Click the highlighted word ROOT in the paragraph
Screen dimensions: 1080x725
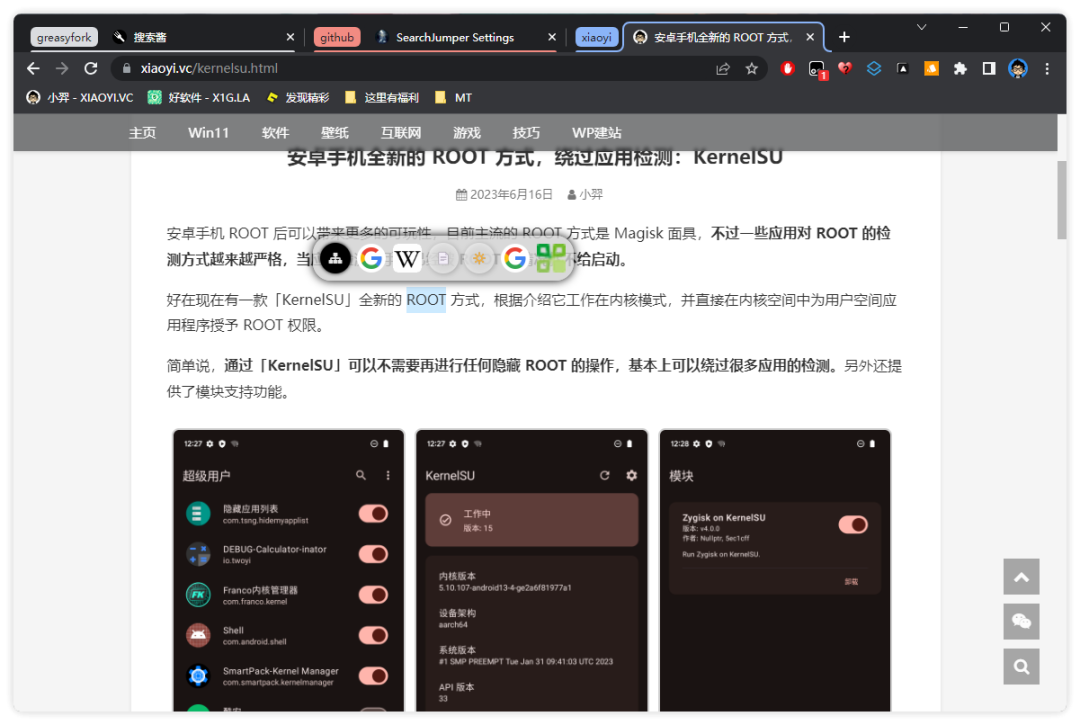click(x=426, y=300)
